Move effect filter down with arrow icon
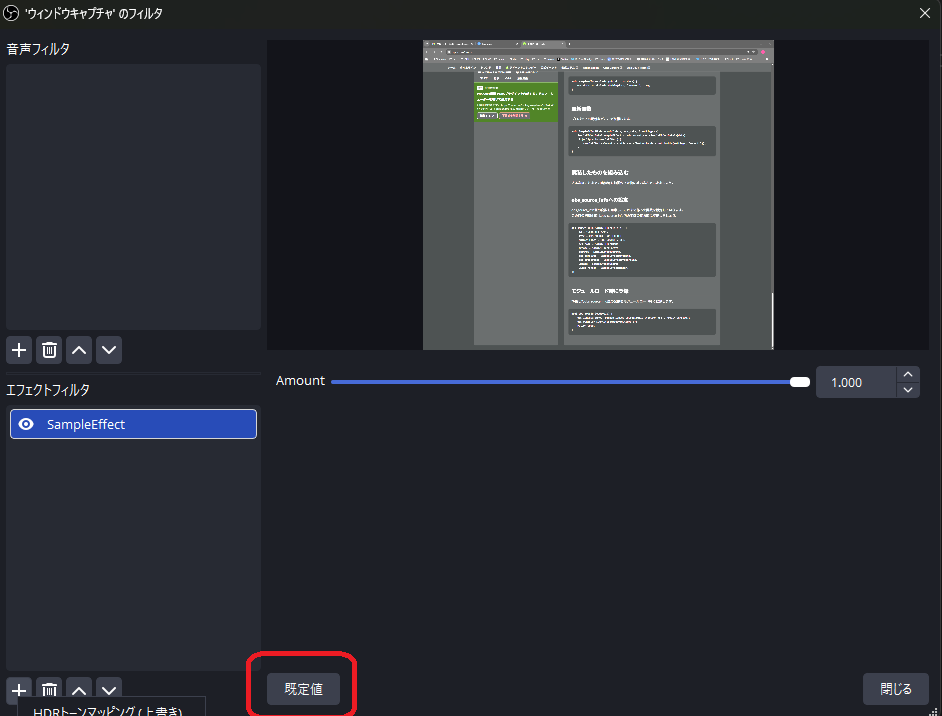This screenshot has height=716, width=942. coord(109,690)
